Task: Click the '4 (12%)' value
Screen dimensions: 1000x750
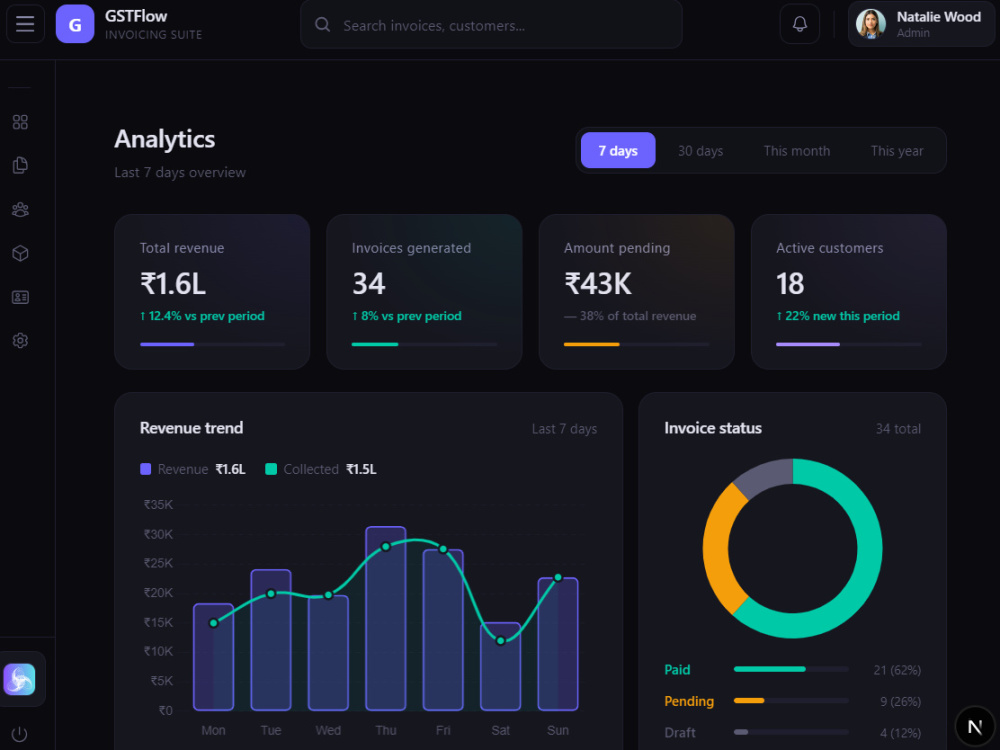Action: [x=900, y=732]
